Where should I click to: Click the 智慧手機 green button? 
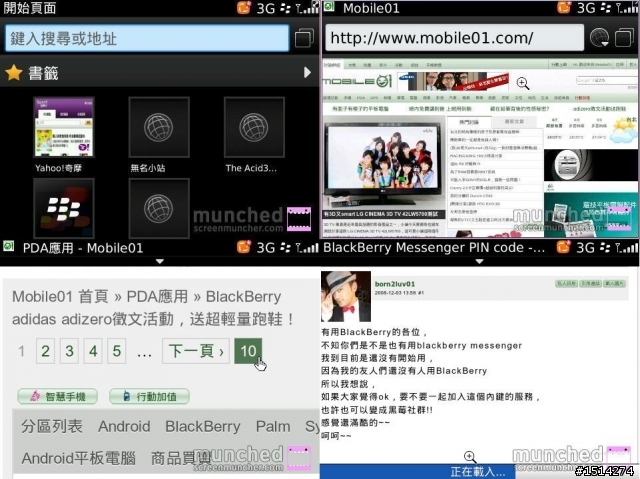click(x=58, y=396)
